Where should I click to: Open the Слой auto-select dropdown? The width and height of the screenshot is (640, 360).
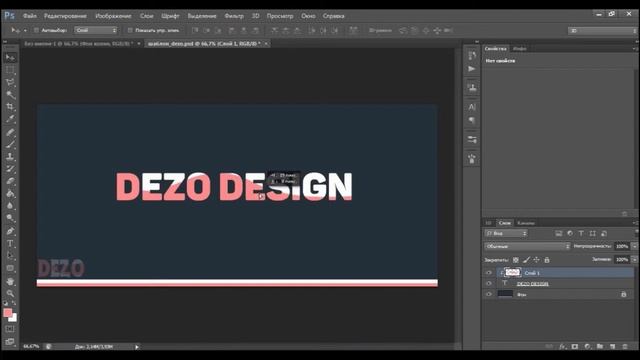(x=96, y=30)
